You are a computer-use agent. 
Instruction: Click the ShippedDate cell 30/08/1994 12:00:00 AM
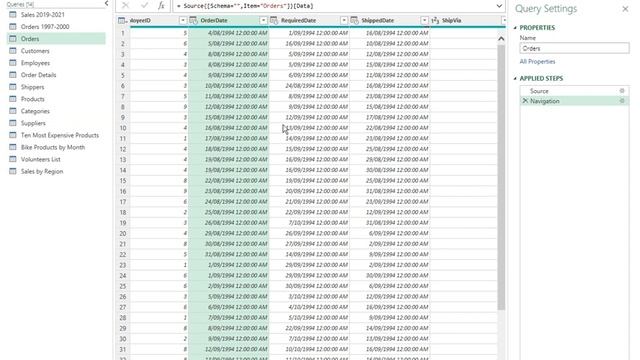click(389, 170)
